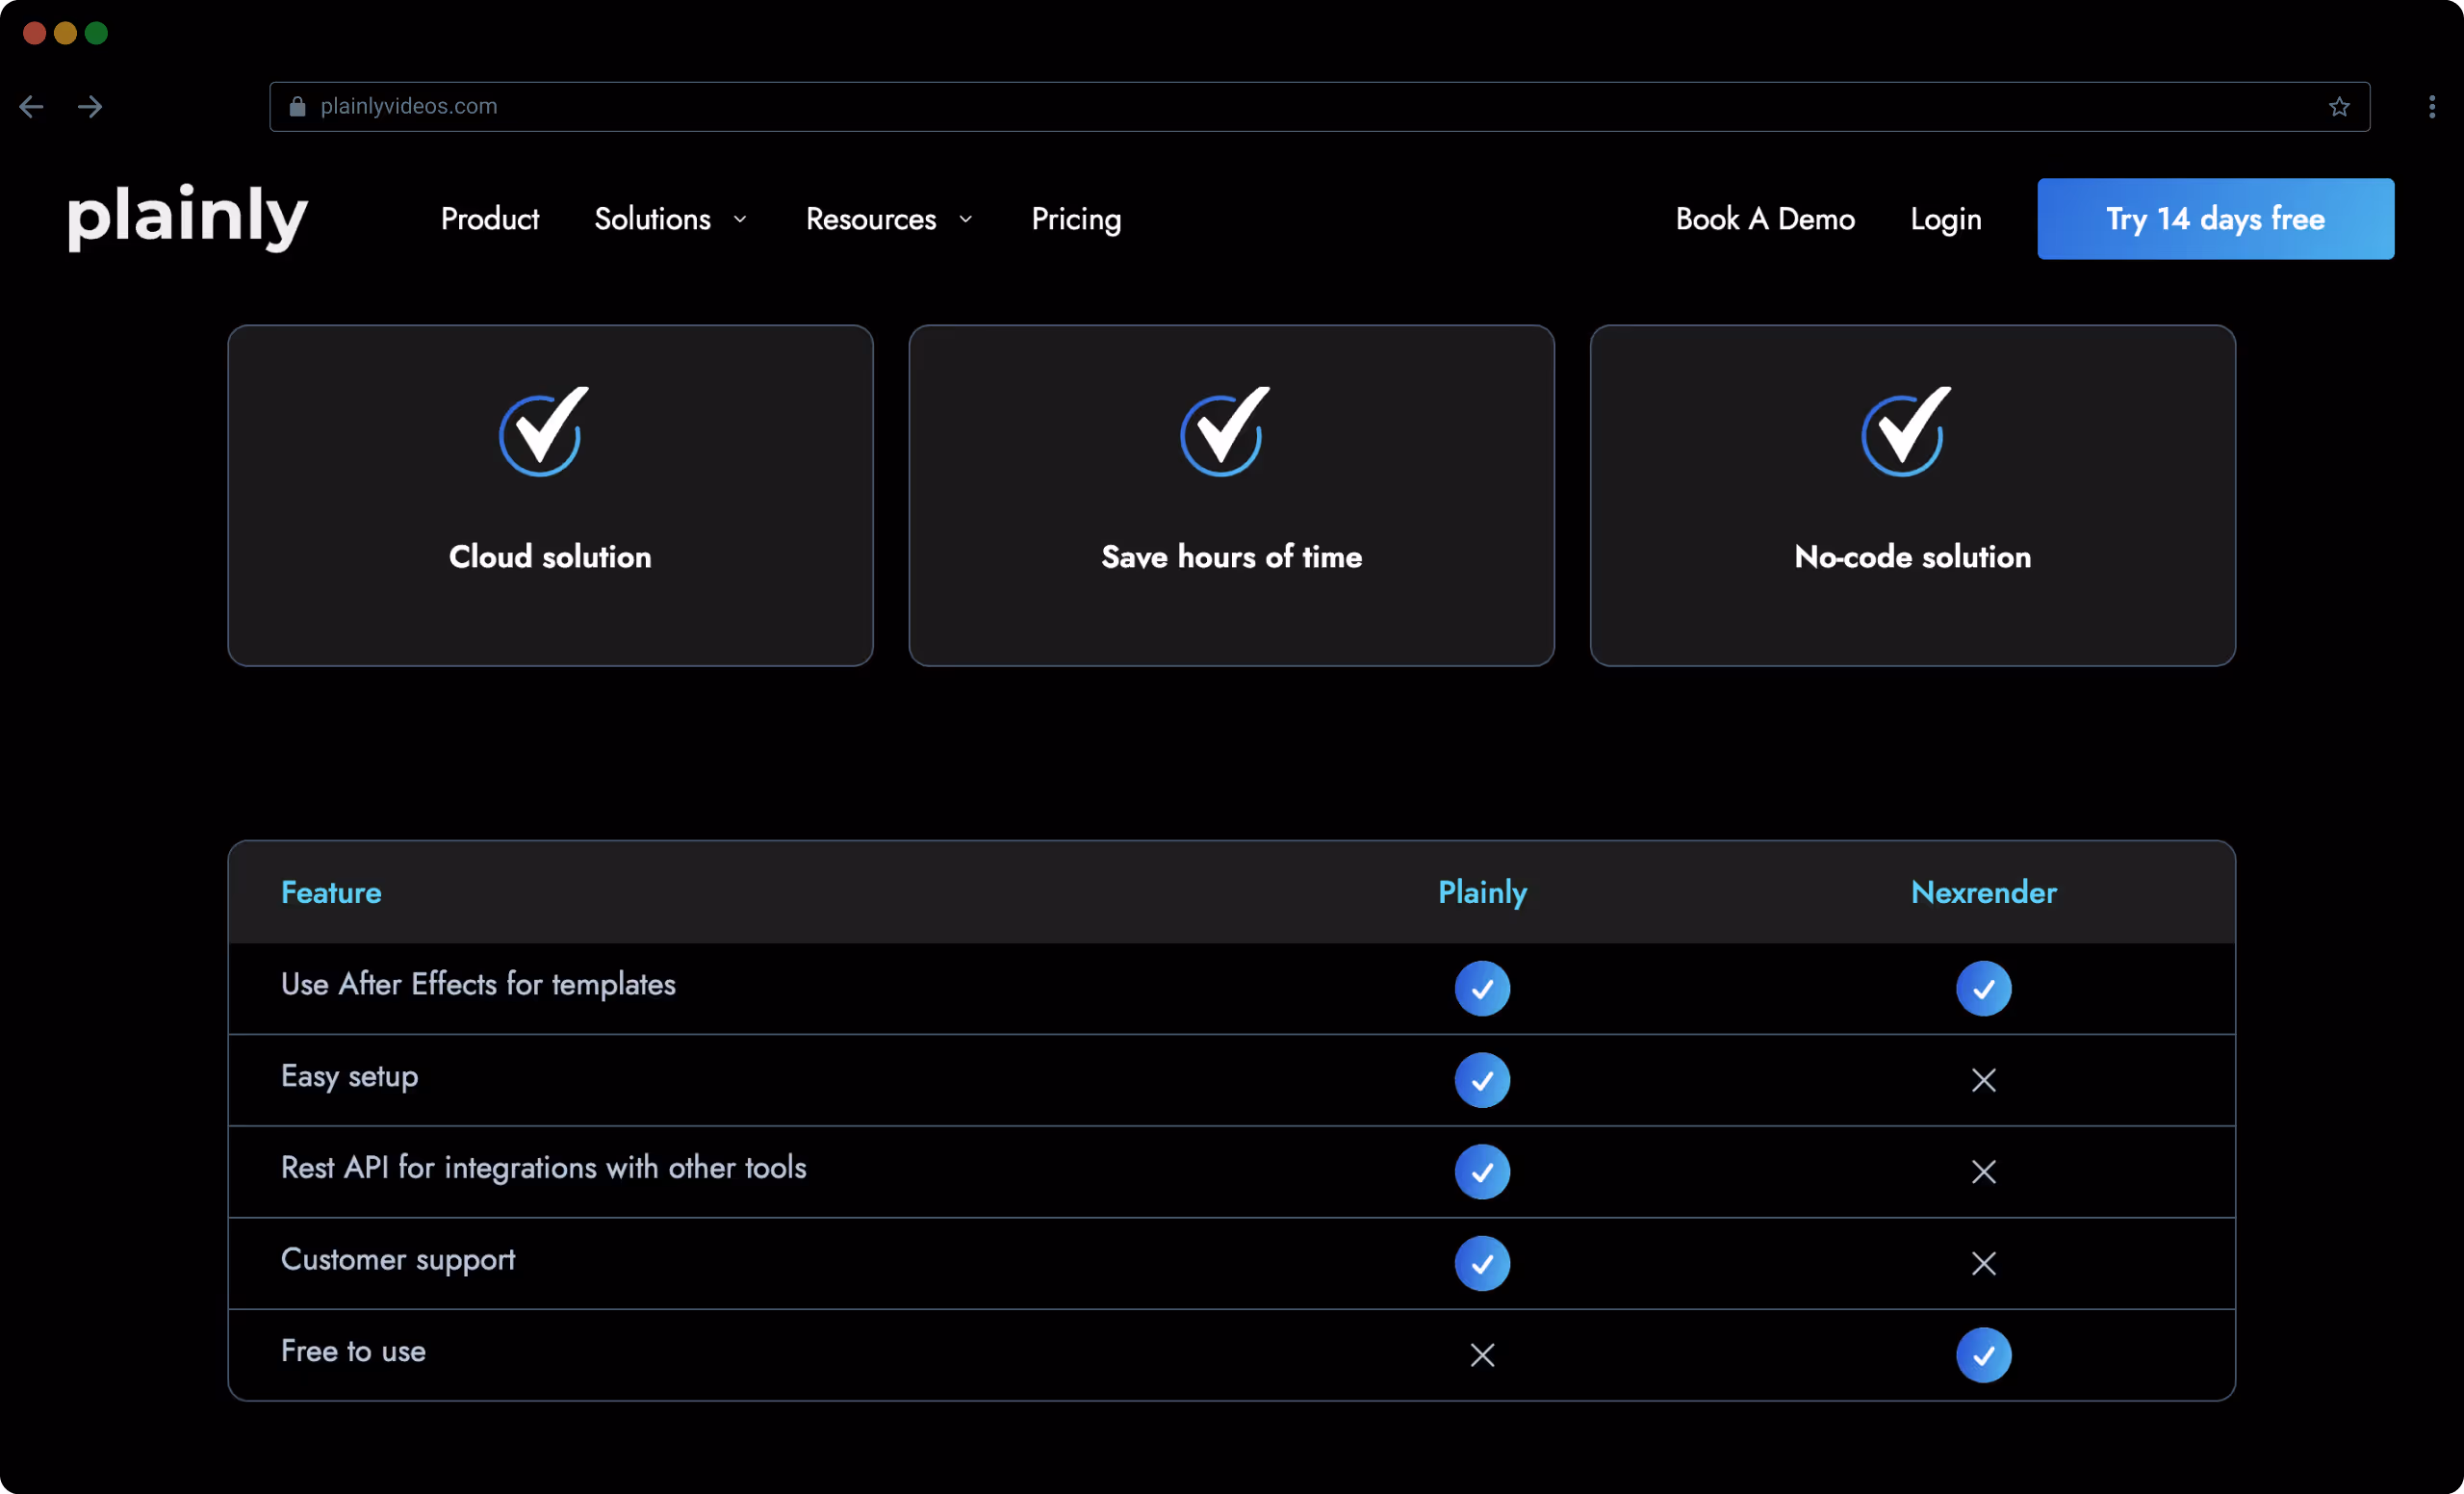Click the plainly logo
This screenshot has height=1494, width=2464.
[187, 218]
